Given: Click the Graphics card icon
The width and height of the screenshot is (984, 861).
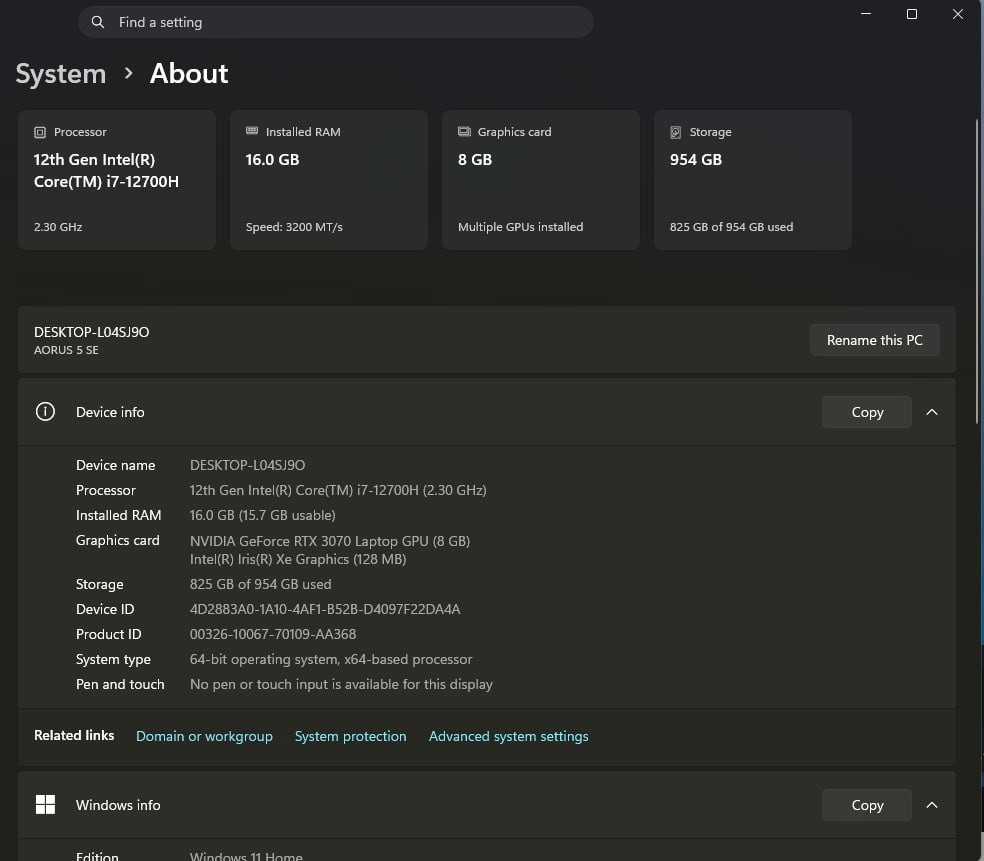Looking at the screenshot, I should click(464, 132).
